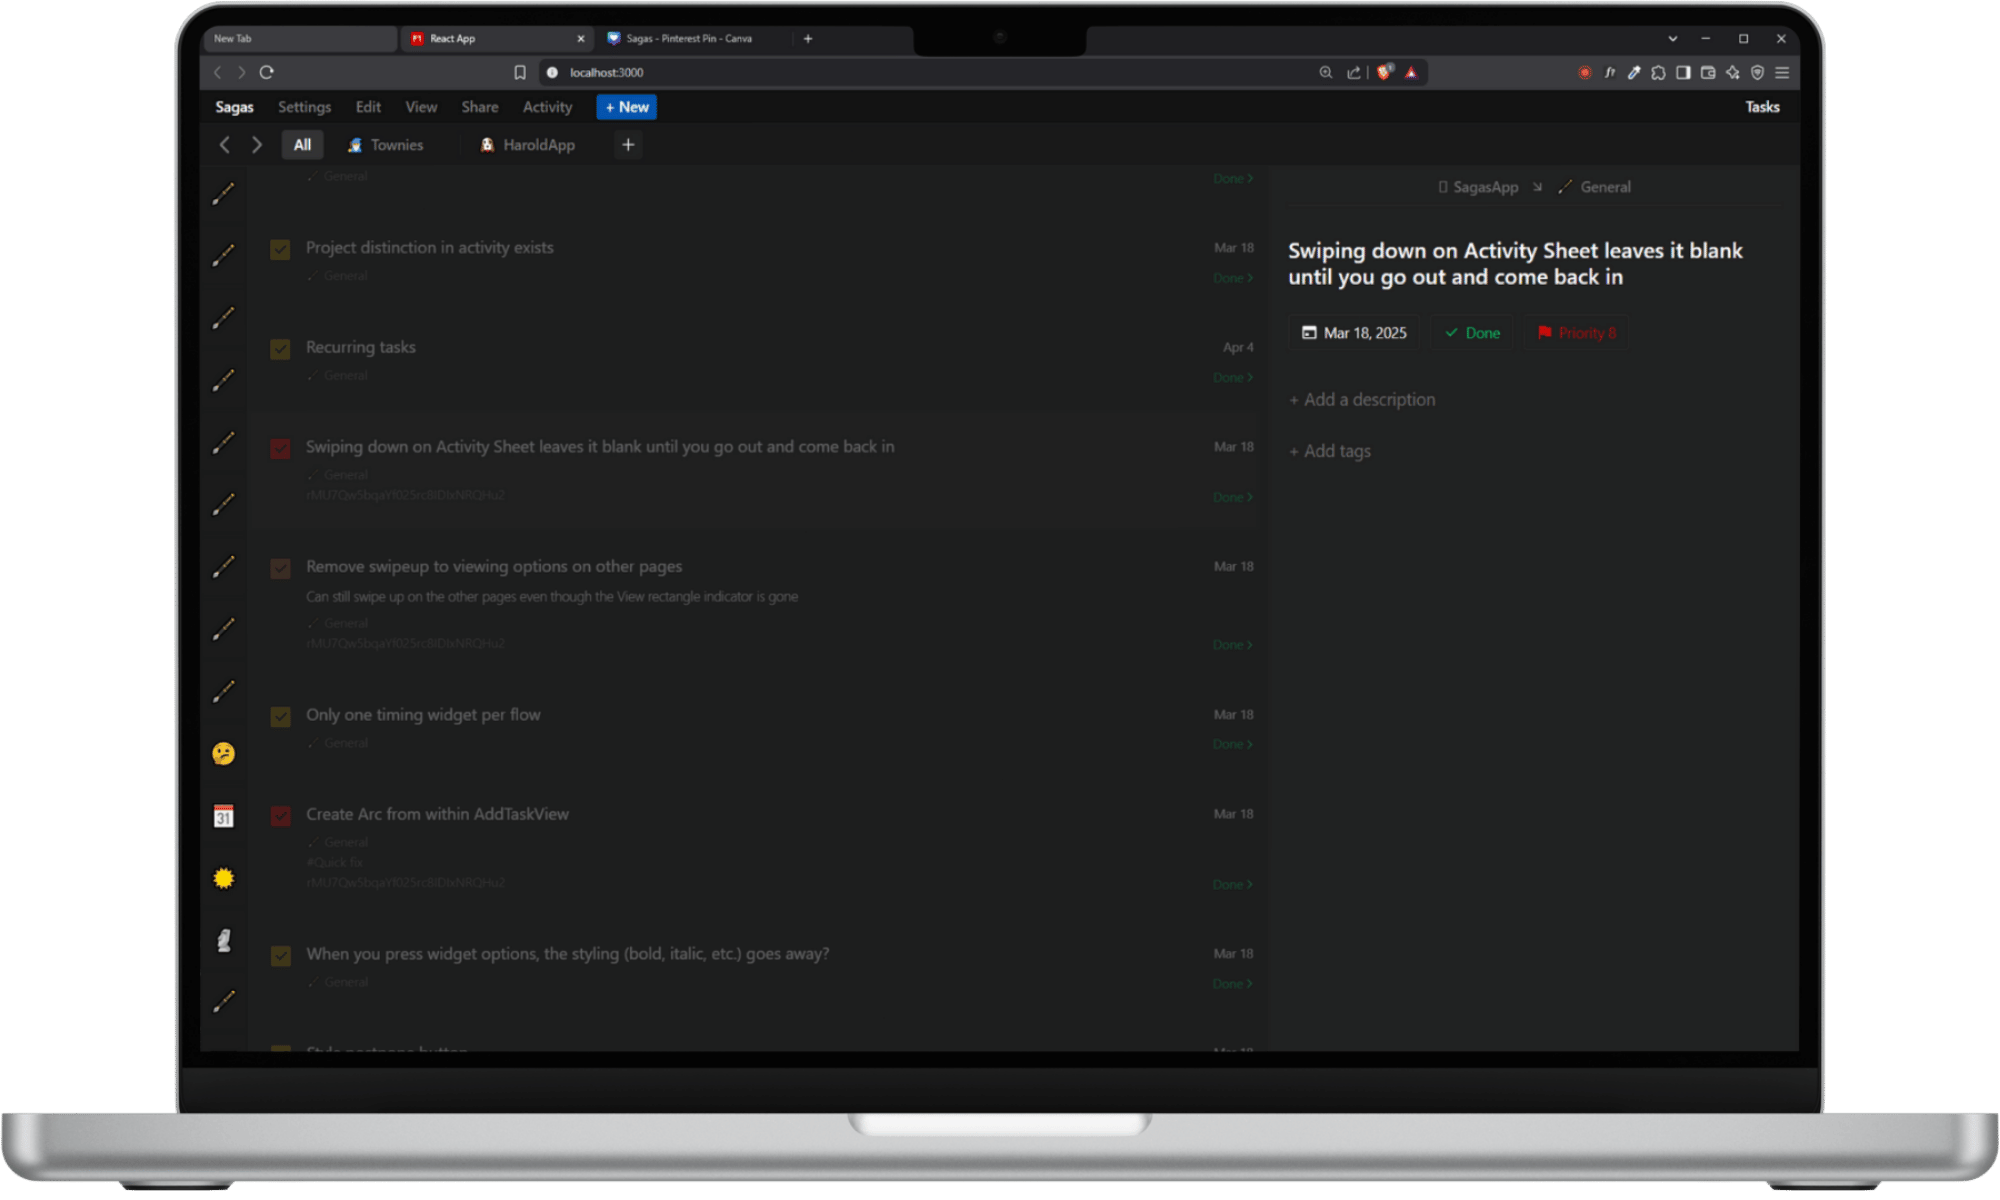Click the + New button

(x=627, y=107)
